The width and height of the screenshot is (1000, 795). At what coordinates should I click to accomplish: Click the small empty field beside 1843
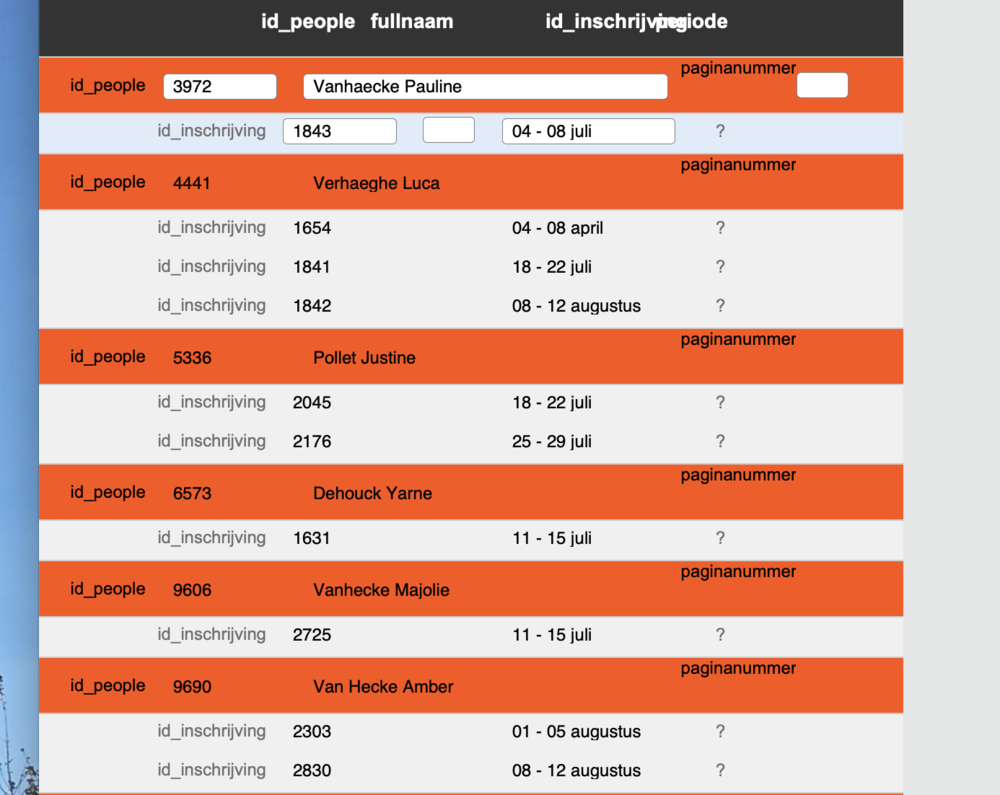coord(448,130)
